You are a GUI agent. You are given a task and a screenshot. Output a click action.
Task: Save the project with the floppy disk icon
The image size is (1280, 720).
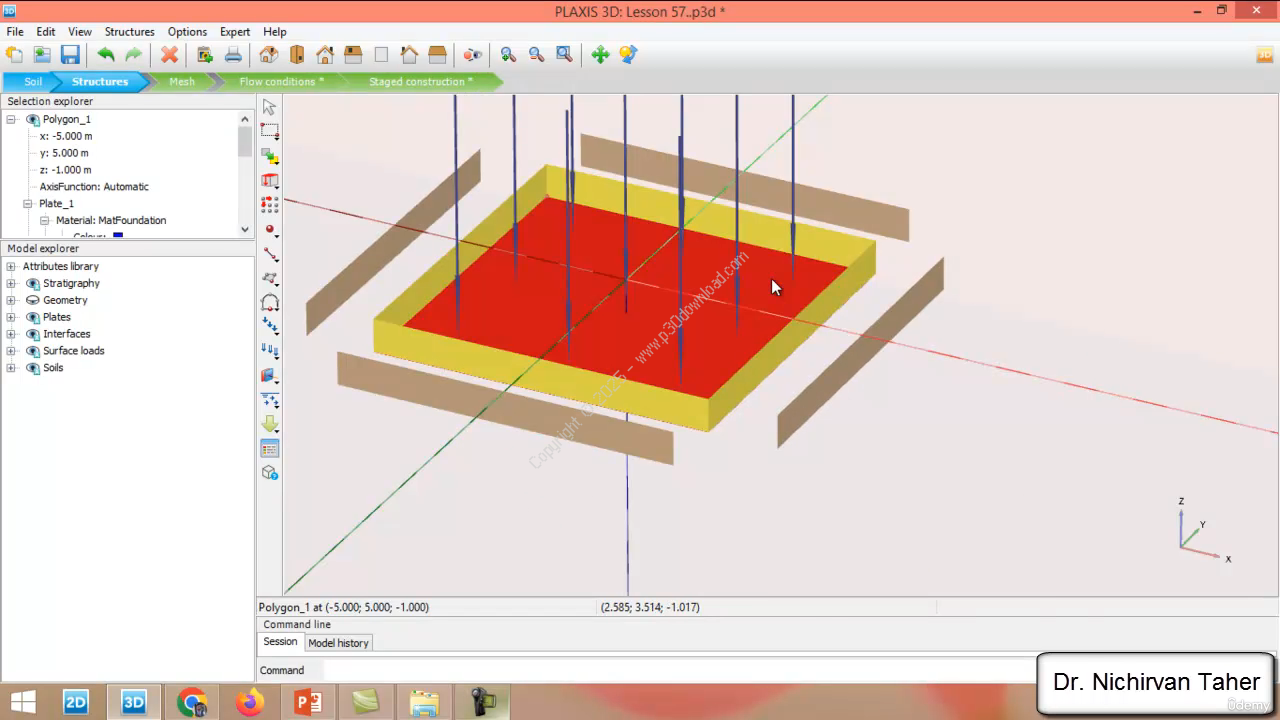click(x=70, y=55)
